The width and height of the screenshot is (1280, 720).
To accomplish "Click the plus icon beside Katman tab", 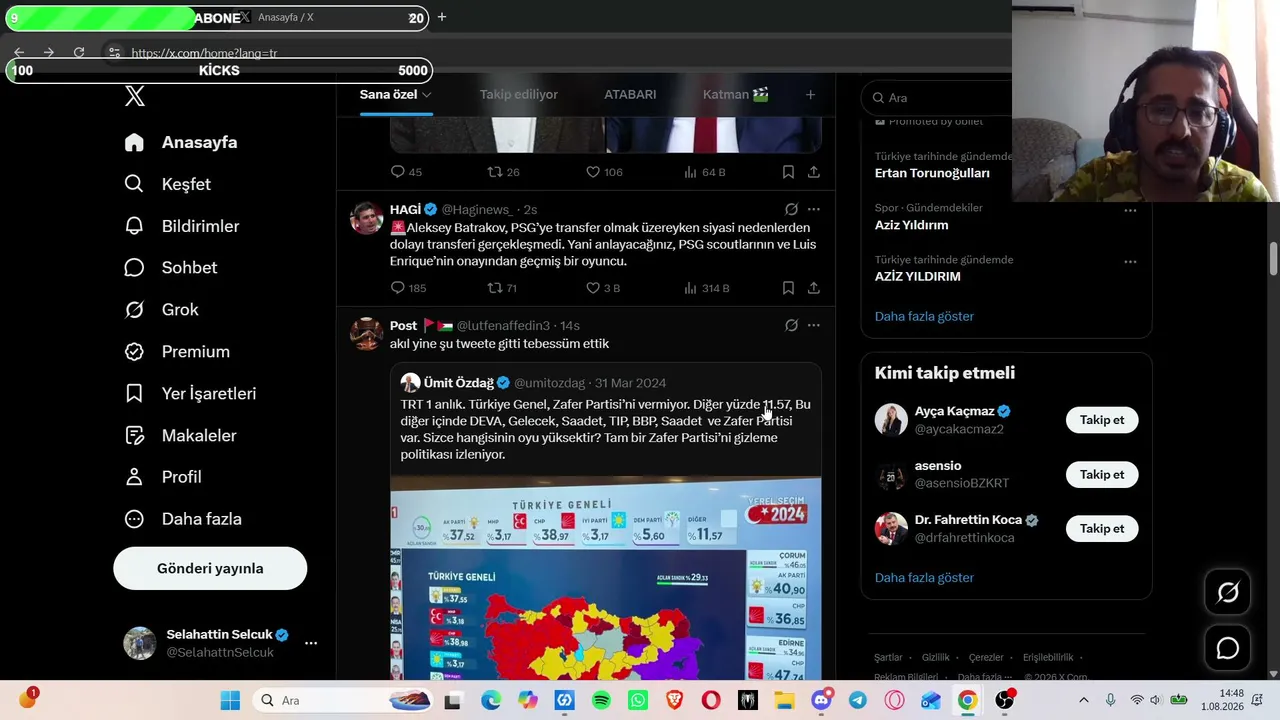I will (810, 94).
